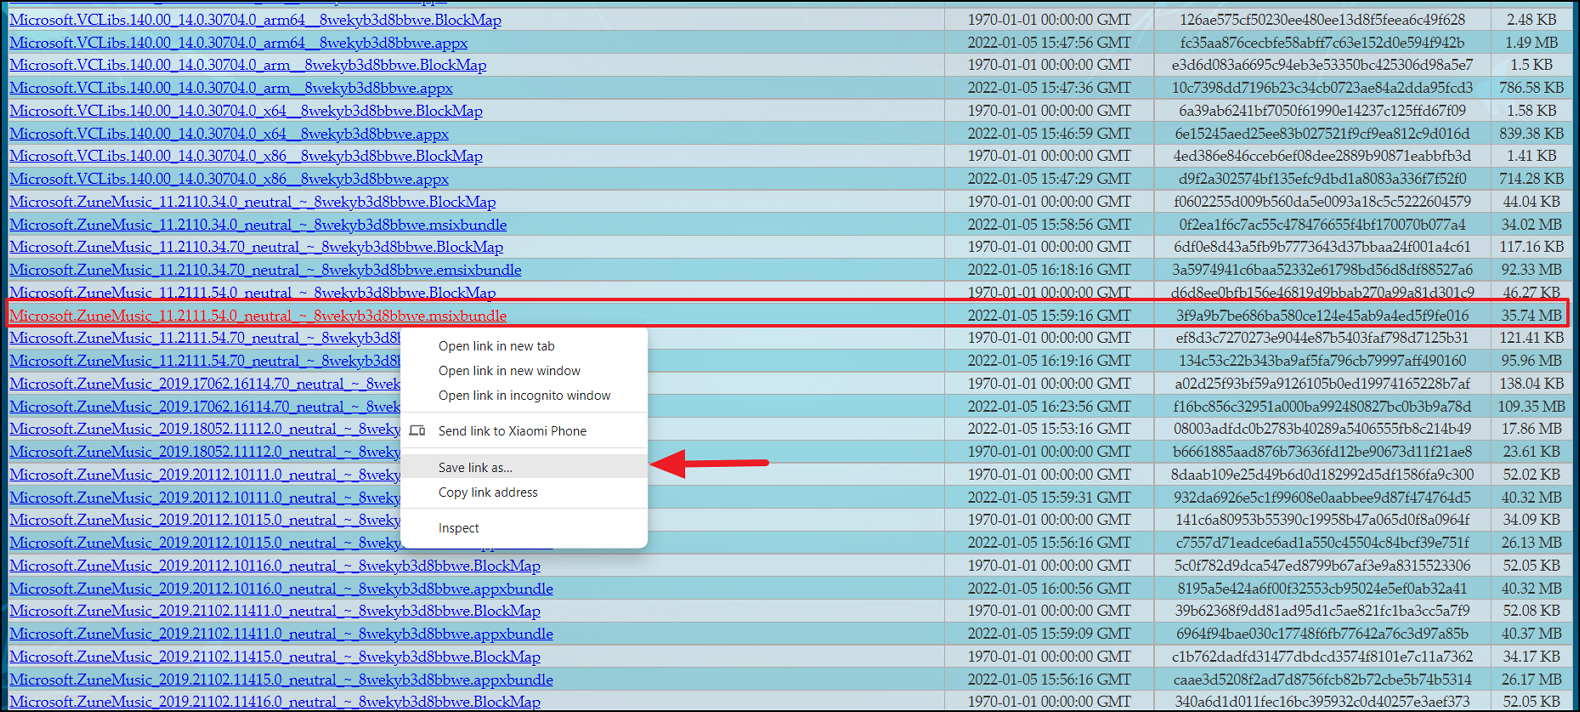Open highlighted ZuneMusic 11.2111.54.0 msixbundle link

258,316
